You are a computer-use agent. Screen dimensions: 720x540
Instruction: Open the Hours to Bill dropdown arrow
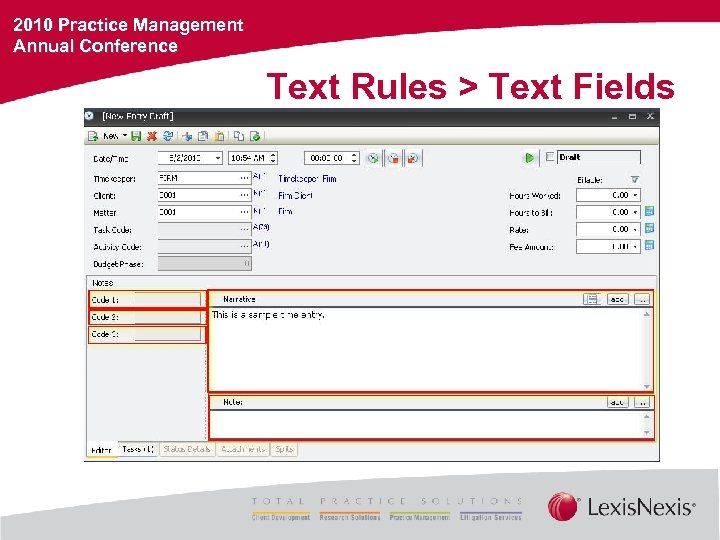point(635,212)
